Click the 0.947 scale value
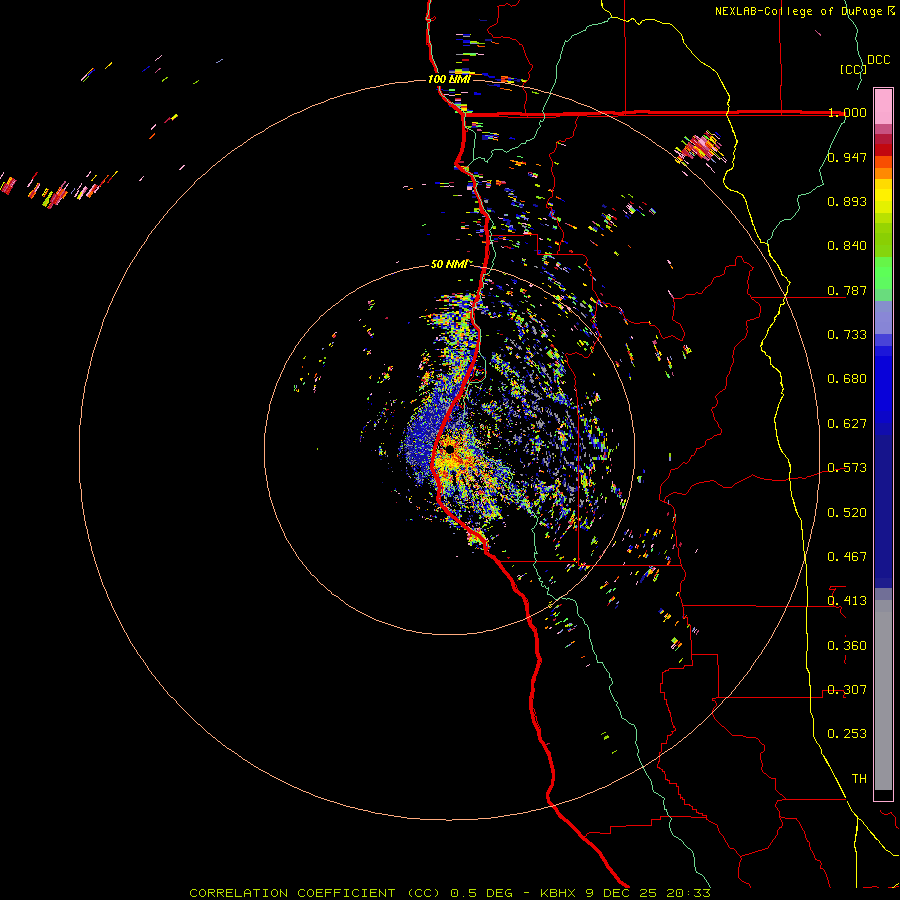 pyautogui.click(x=847, y=157)
